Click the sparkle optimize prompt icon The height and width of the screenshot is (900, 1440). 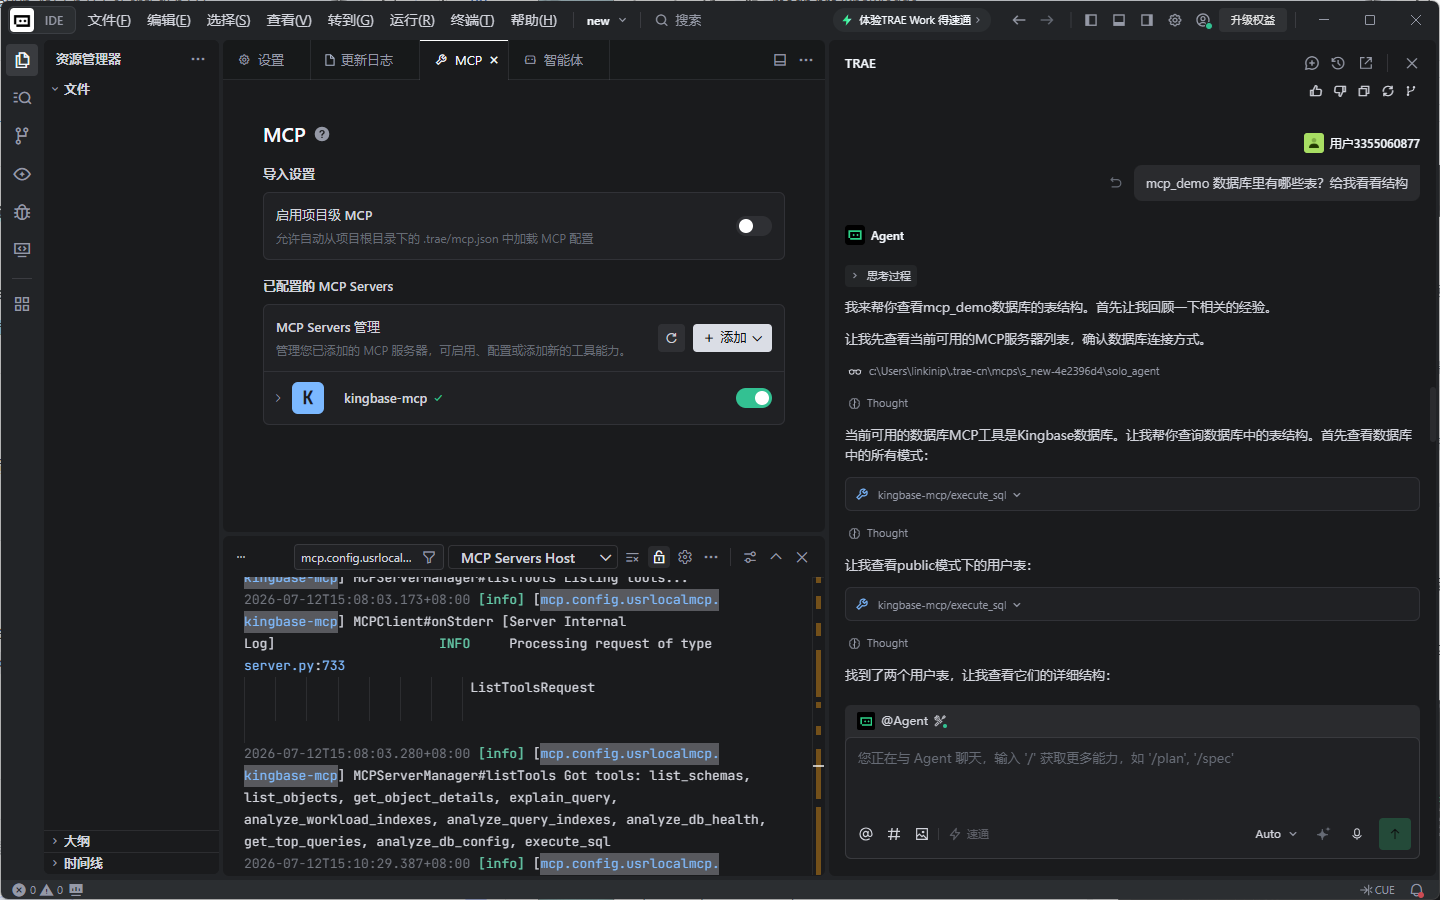click(1323, 834)
